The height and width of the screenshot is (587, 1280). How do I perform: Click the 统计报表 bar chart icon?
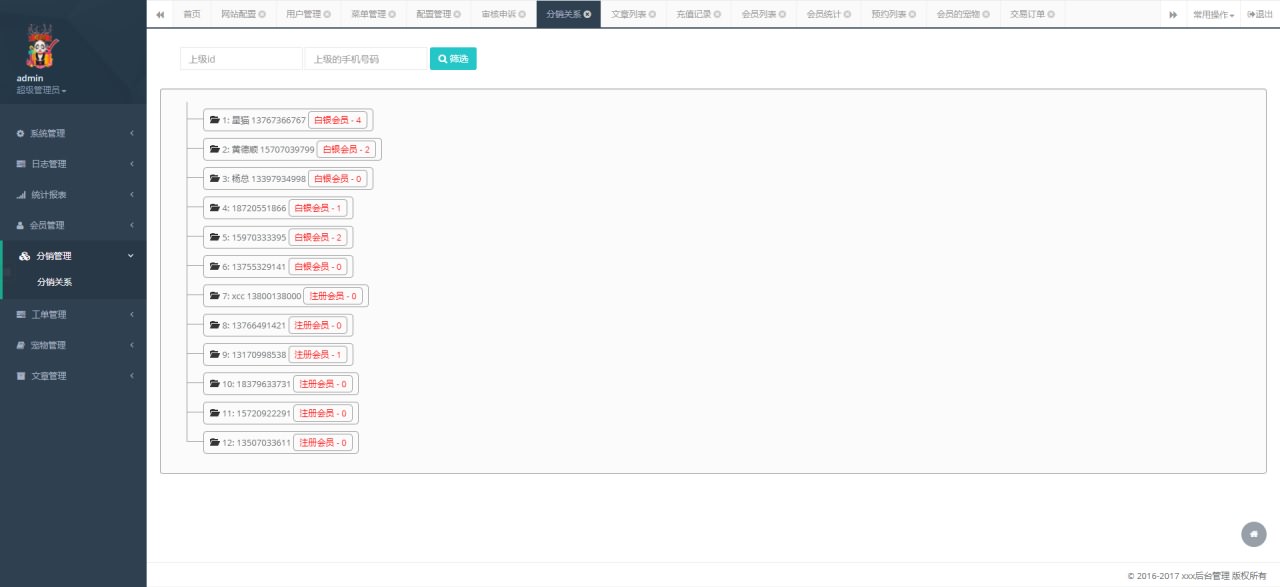[x=21, y=195]
